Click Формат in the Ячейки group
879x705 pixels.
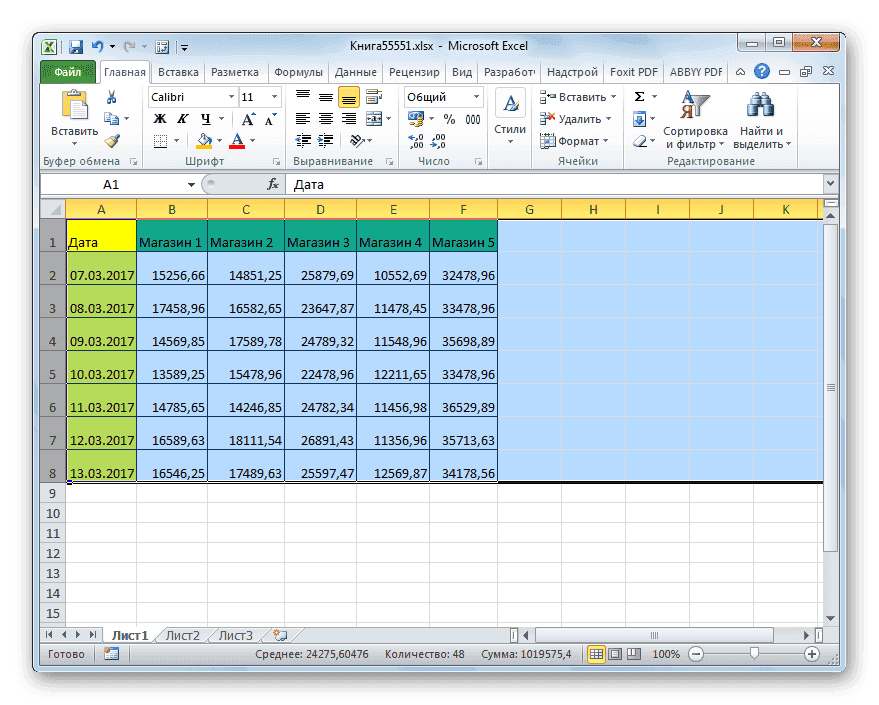coord(577,140)
